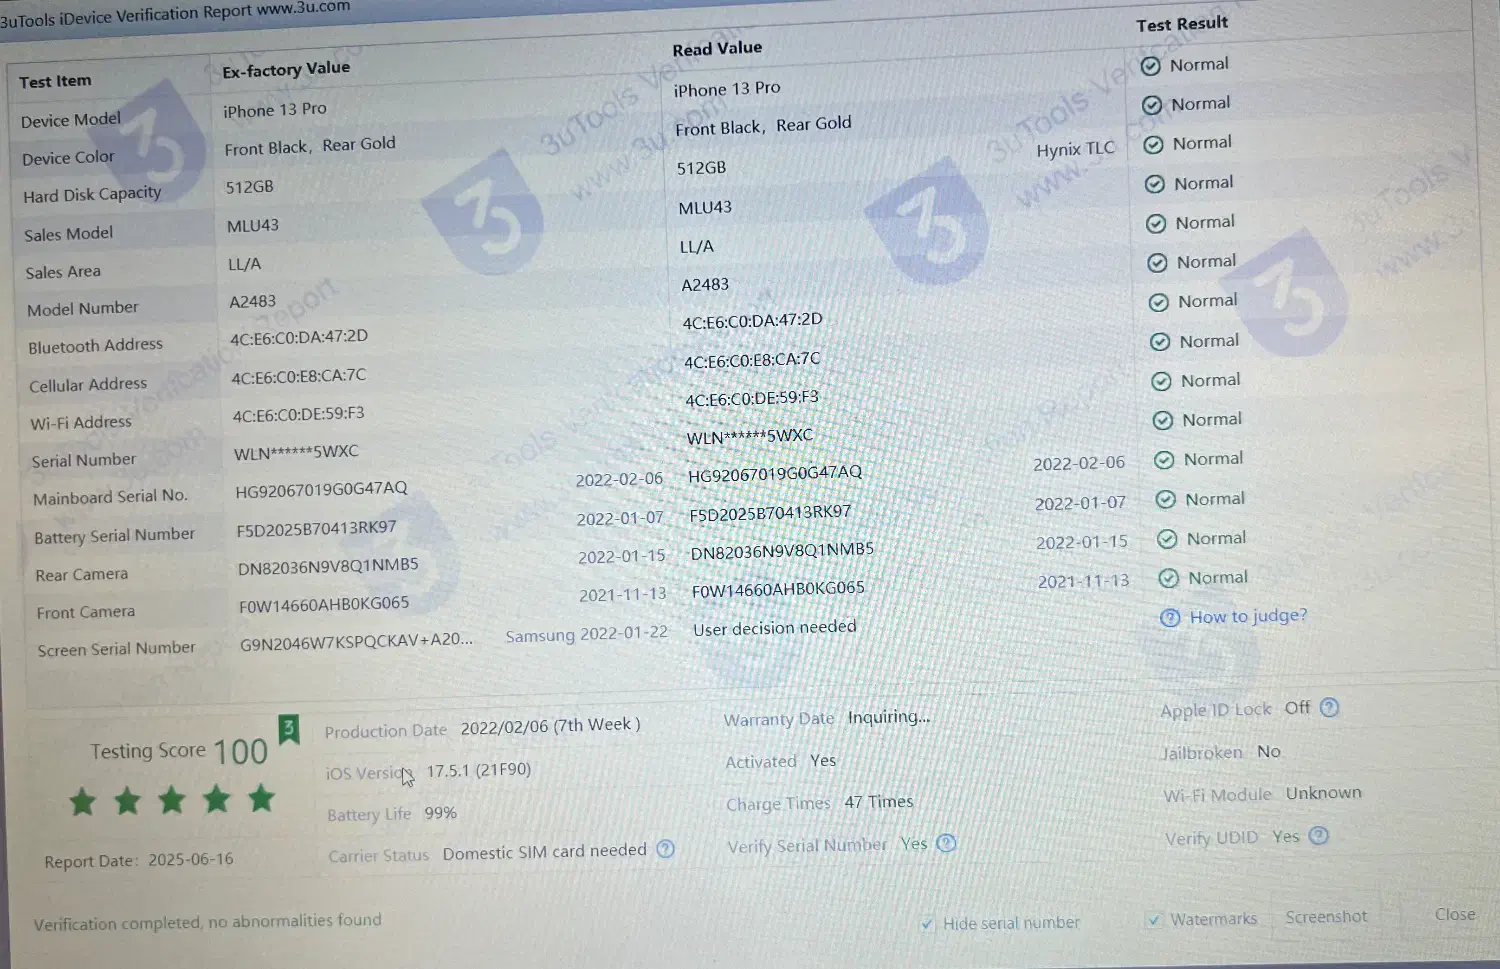Screen dimensions: 1500x969
Task: Open the help icon next to Verify UDID
Action: (1319, 835)
